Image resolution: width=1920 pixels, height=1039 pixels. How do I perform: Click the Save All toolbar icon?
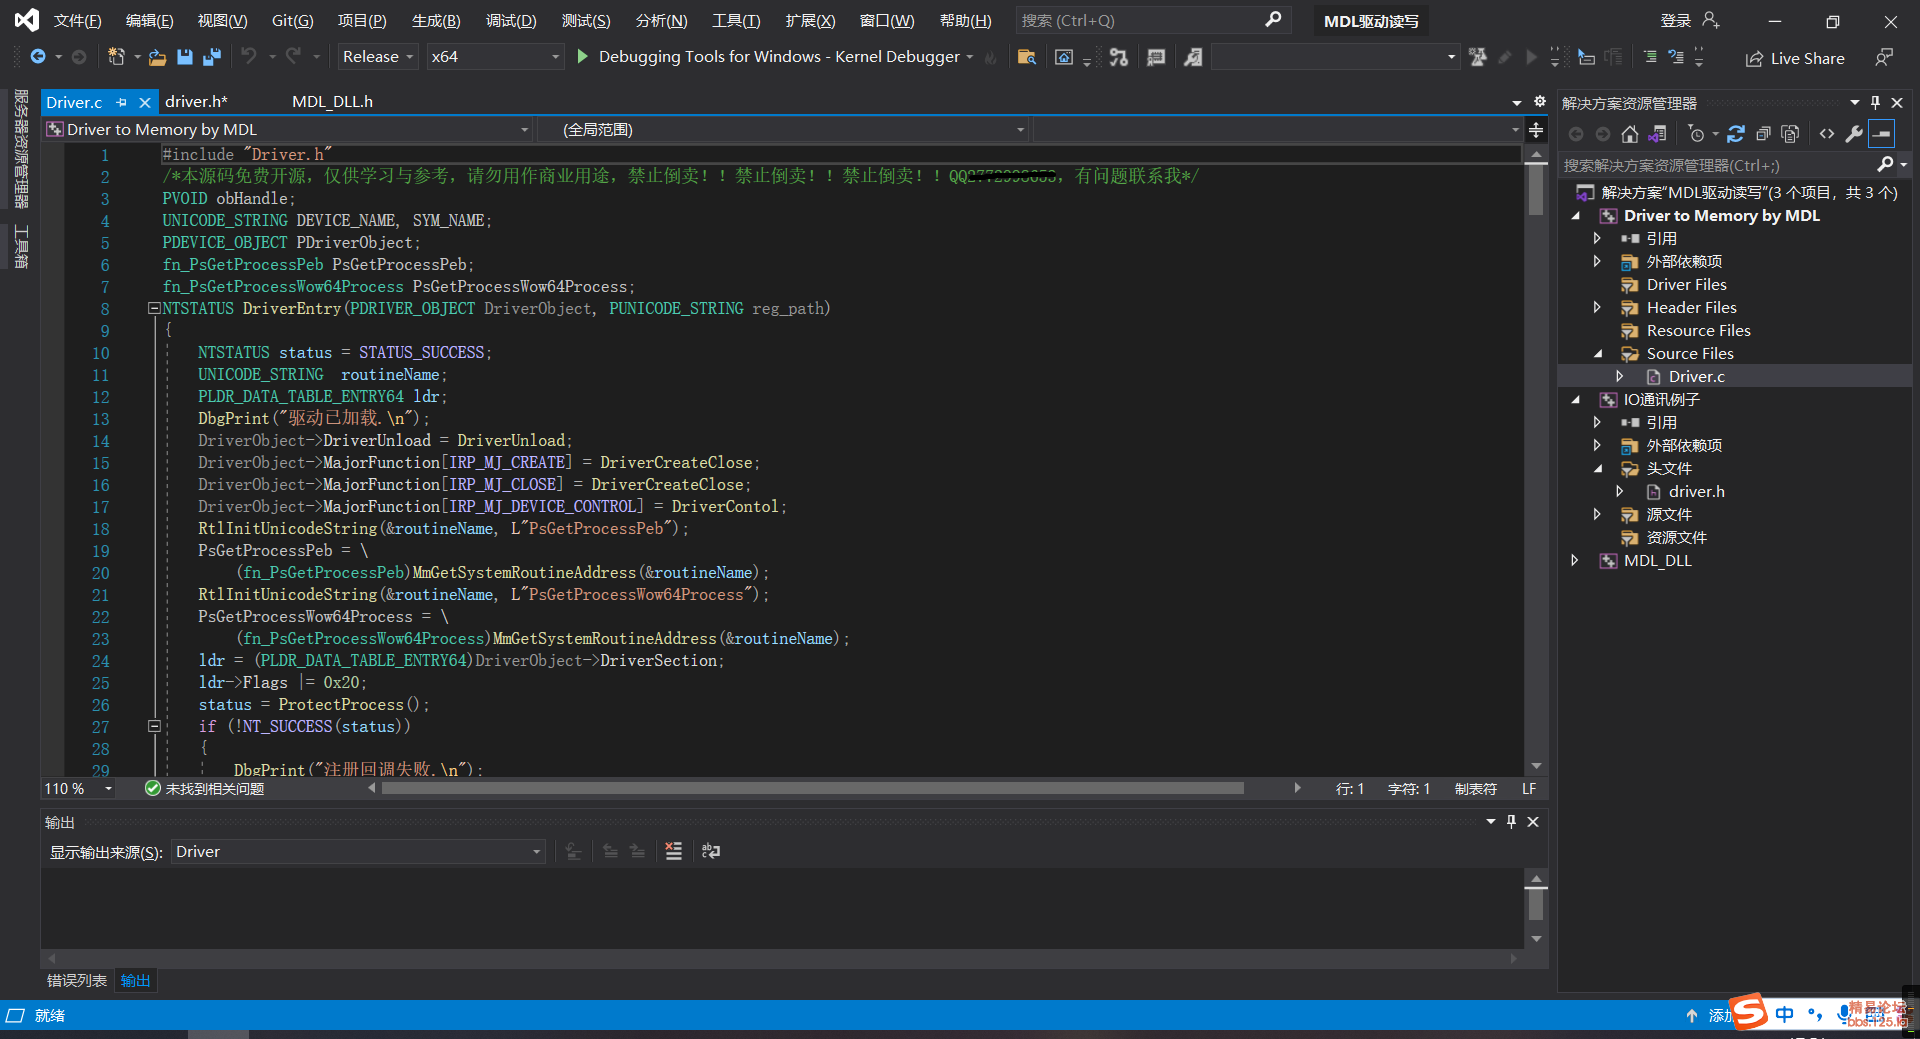211,57
